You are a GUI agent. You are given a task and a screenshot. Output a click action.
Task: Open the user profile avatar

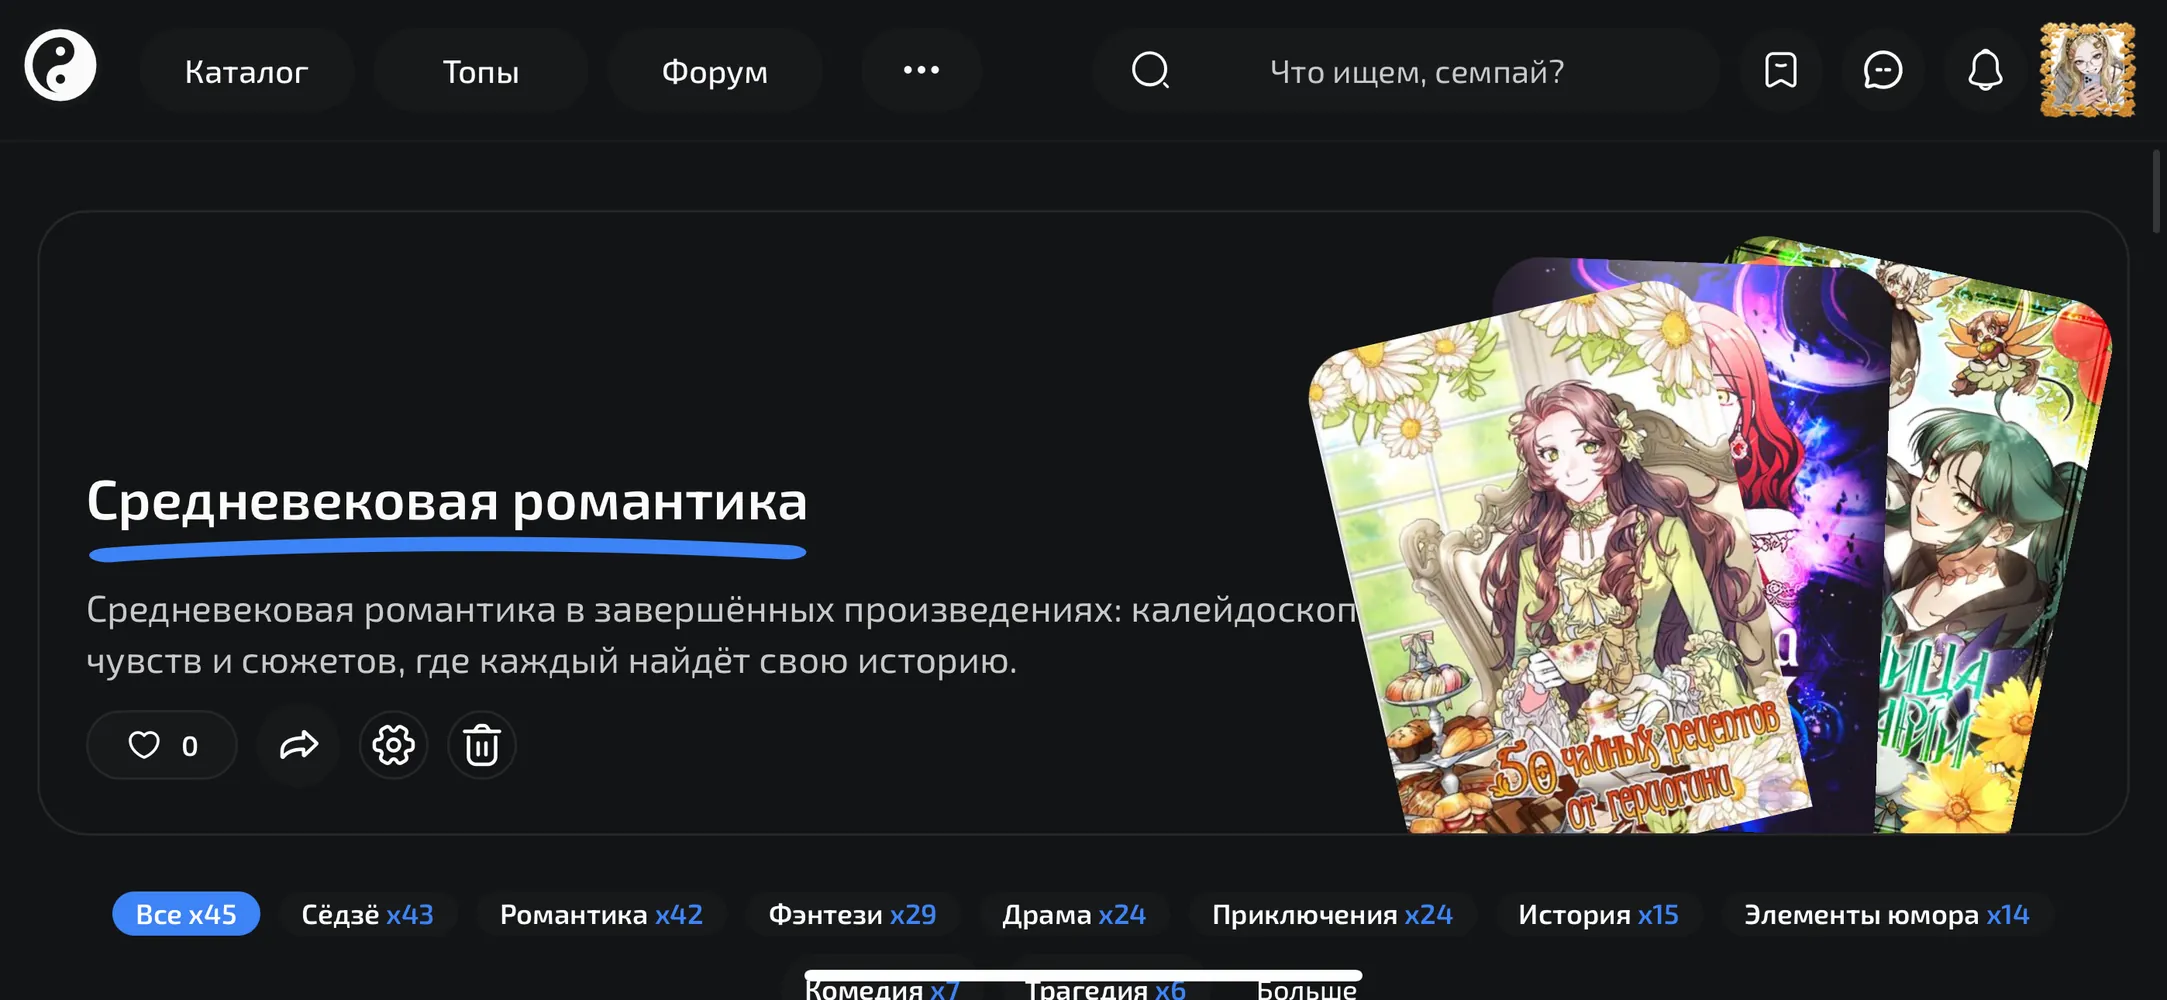[x=2088, y=70]
